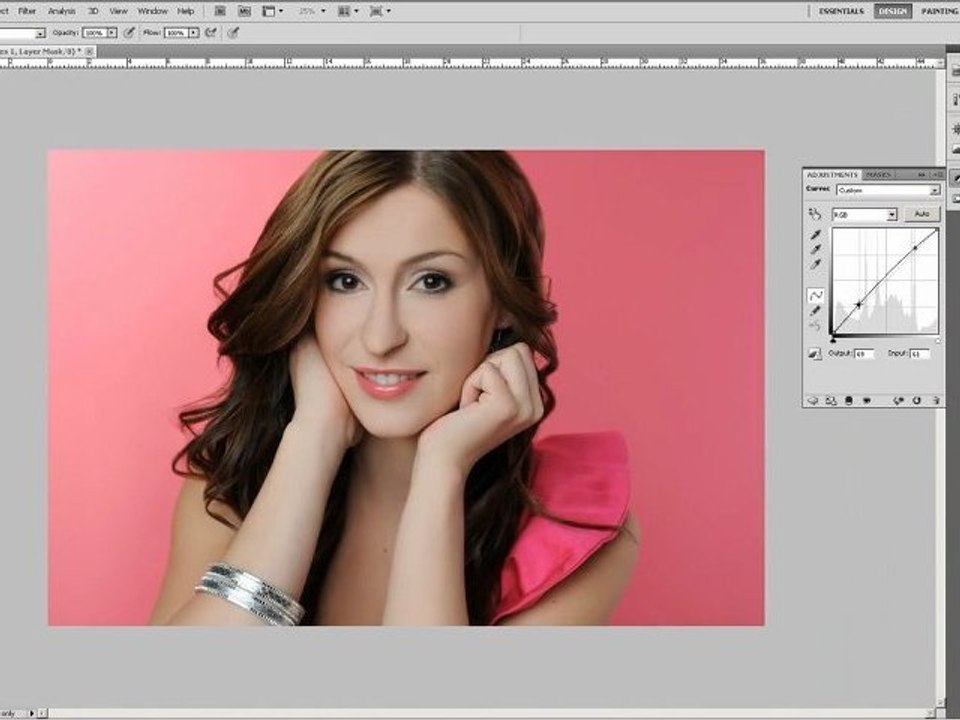960x720 pixels.
Task: Pick the white point eyedropper in Curves
Action: pos(816,264)
